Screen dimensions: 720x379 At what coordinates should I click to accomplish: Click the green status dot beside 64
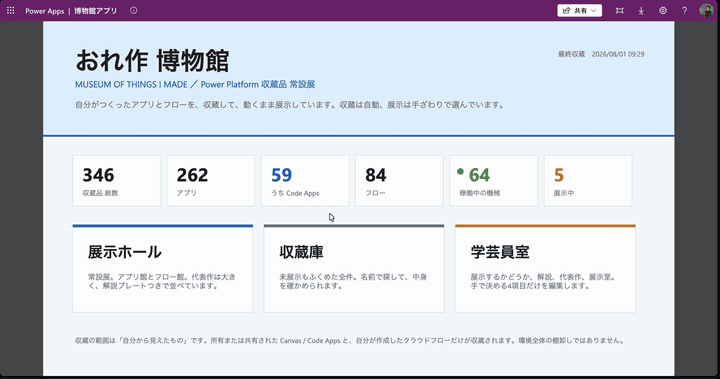pyautogui.click(x=461, y=171)
